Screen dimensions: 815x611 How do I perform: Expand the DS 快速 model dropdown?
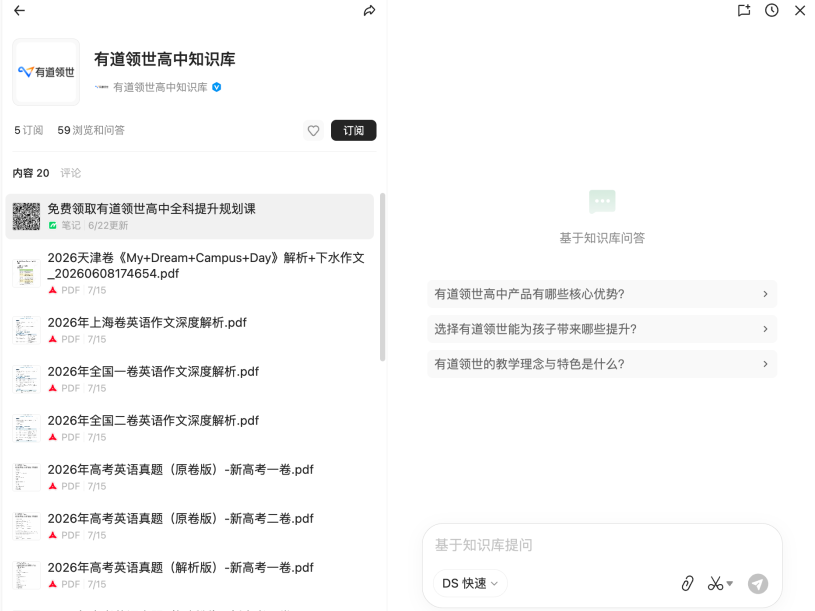click(470, 583)
